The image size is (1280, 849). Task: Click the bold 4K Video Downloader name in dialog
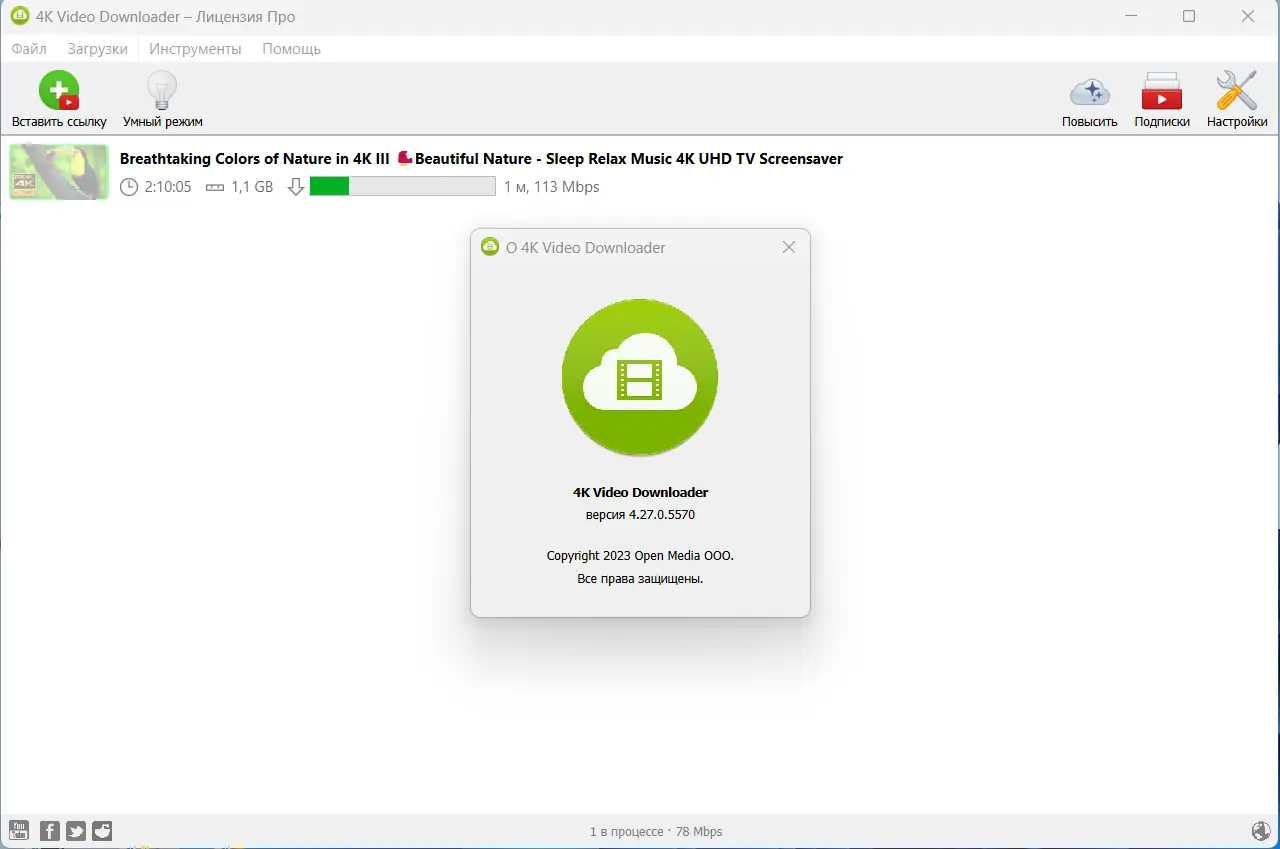click(640, 492)
